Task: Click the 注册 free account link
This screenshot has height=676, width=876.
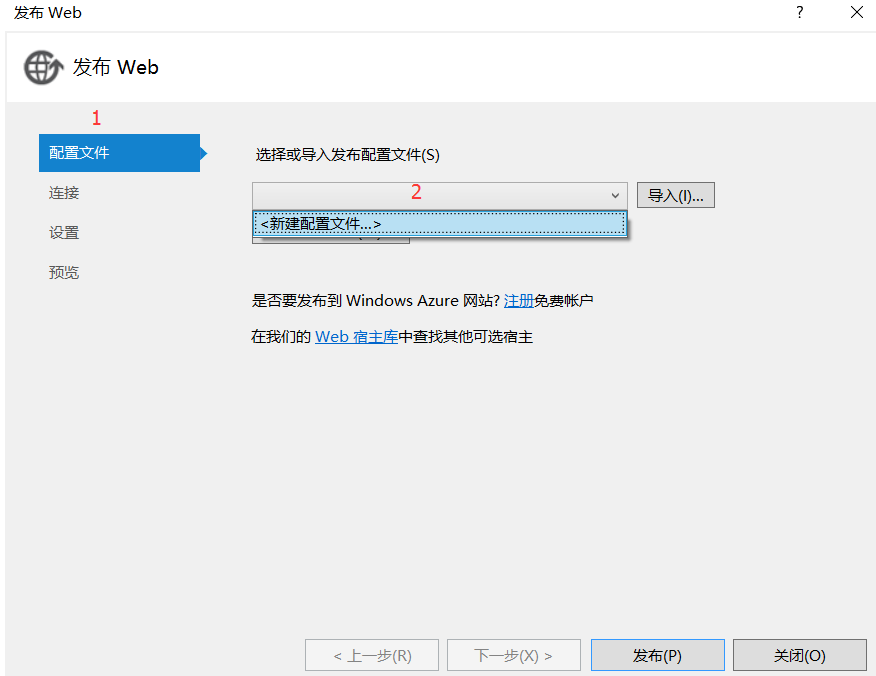Action: (519, 300)
